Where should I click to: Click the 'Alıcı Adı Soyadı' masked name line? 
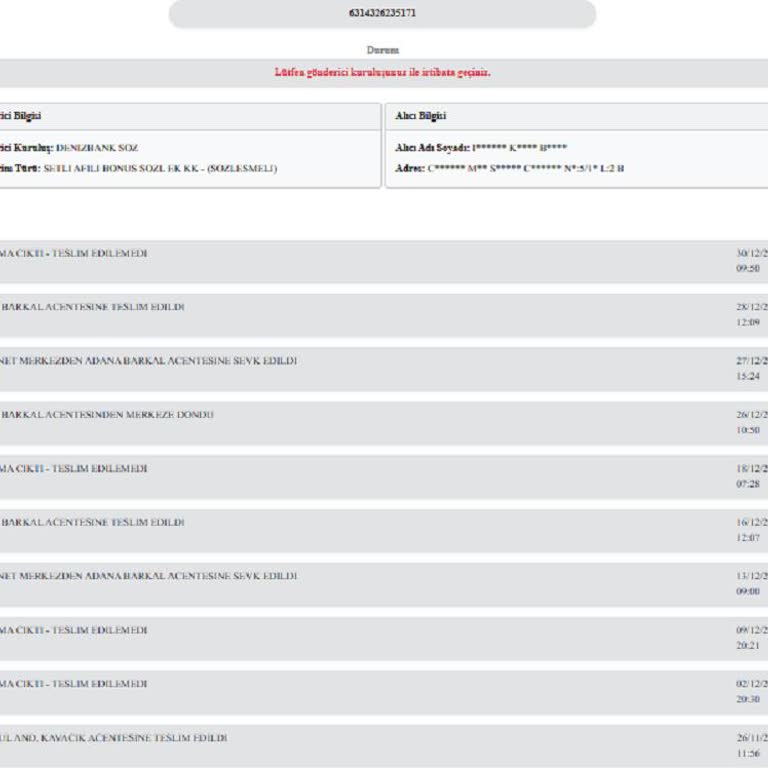coord(481,148)
